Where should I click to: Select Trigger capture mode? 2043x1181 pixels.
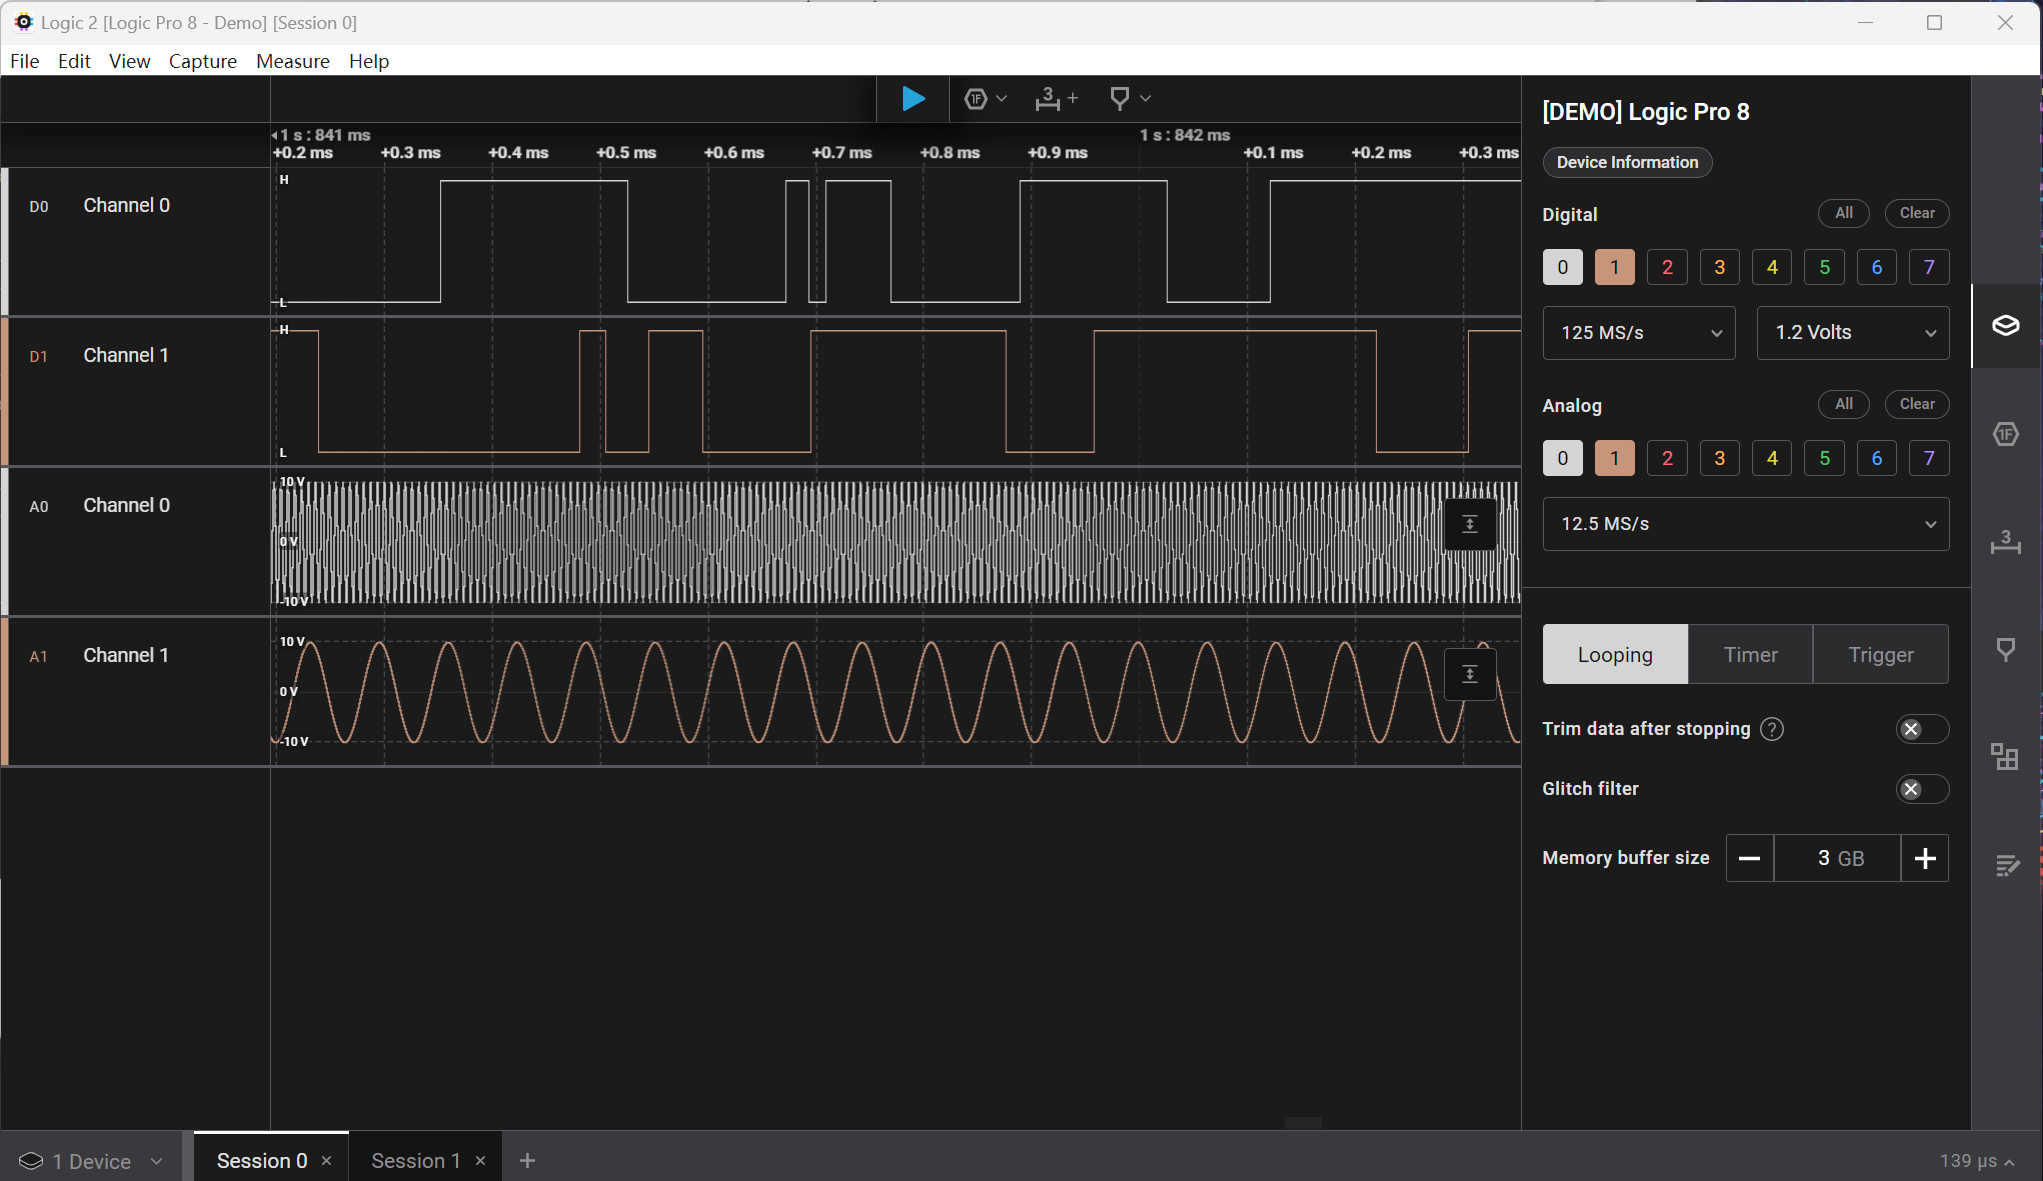[x=1880, y=655]
